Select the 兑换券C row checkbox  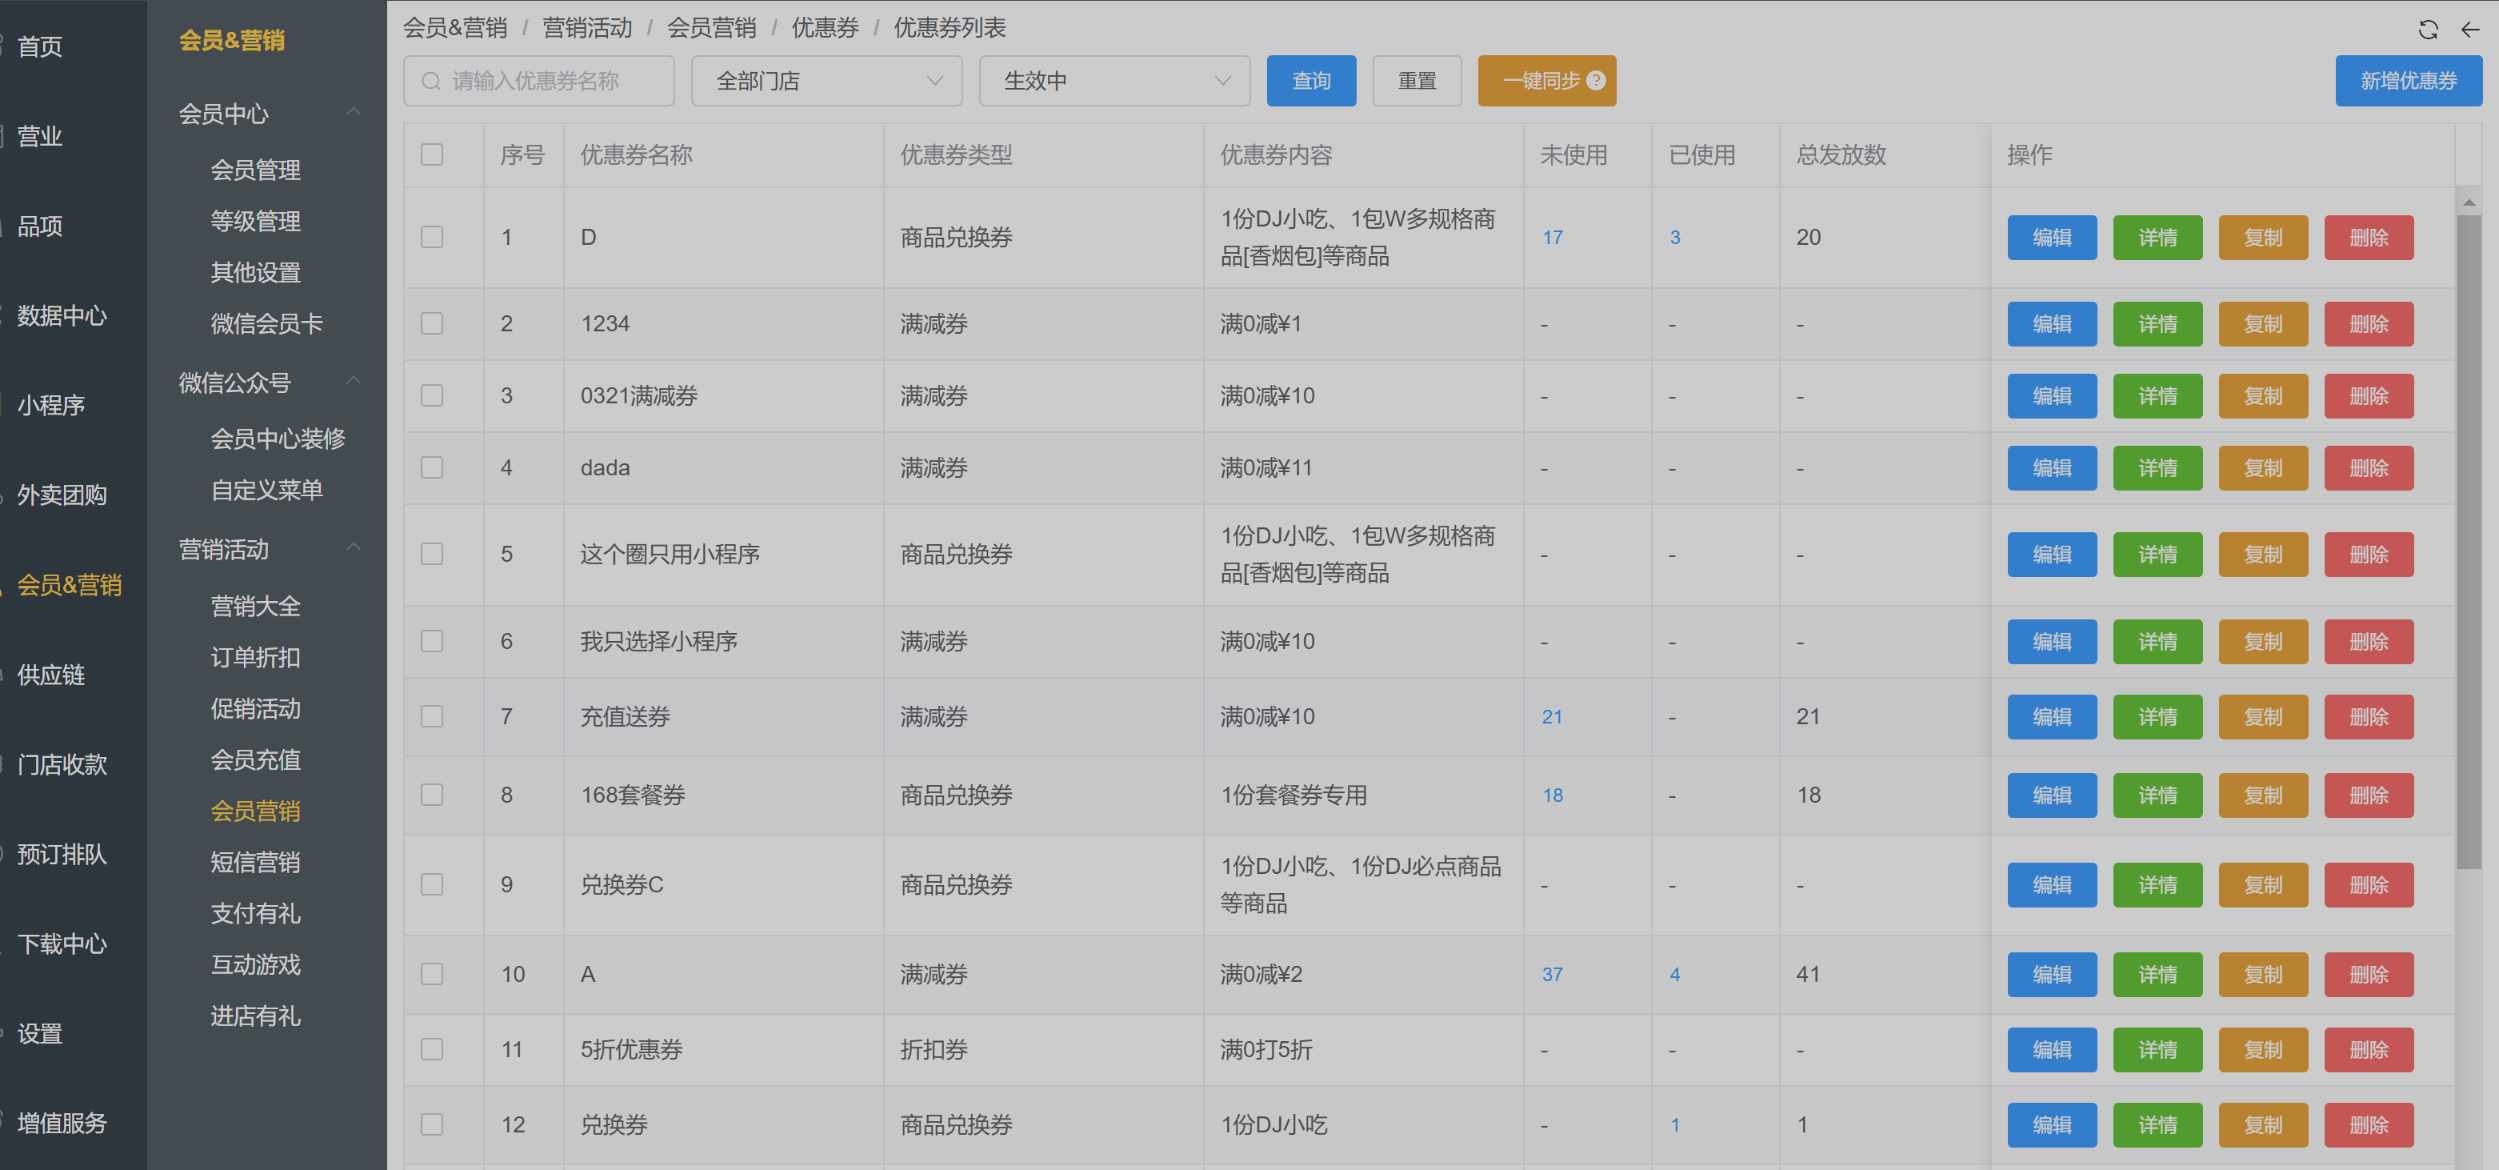click(x=432, y=885)
